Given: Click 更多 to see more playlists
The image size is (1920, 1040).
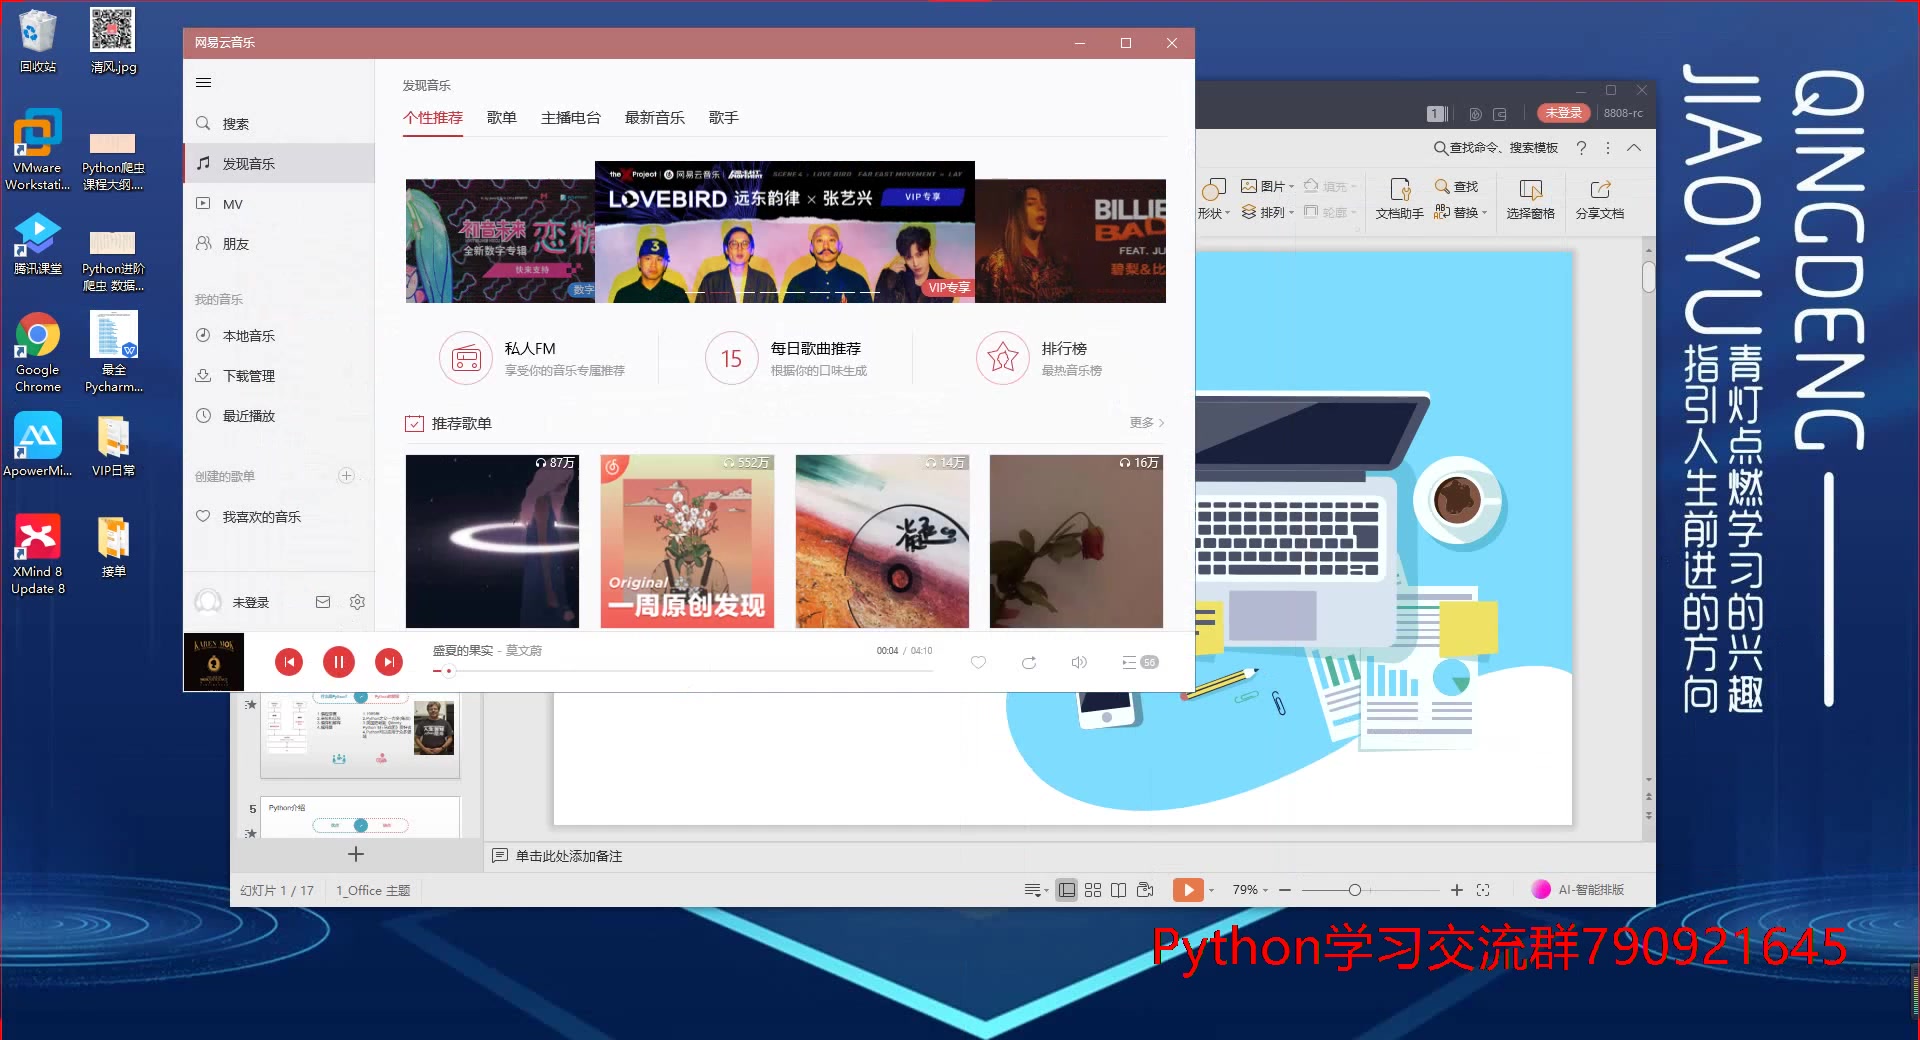Looking at the screenshot, I should click(x=1147, y=423).
